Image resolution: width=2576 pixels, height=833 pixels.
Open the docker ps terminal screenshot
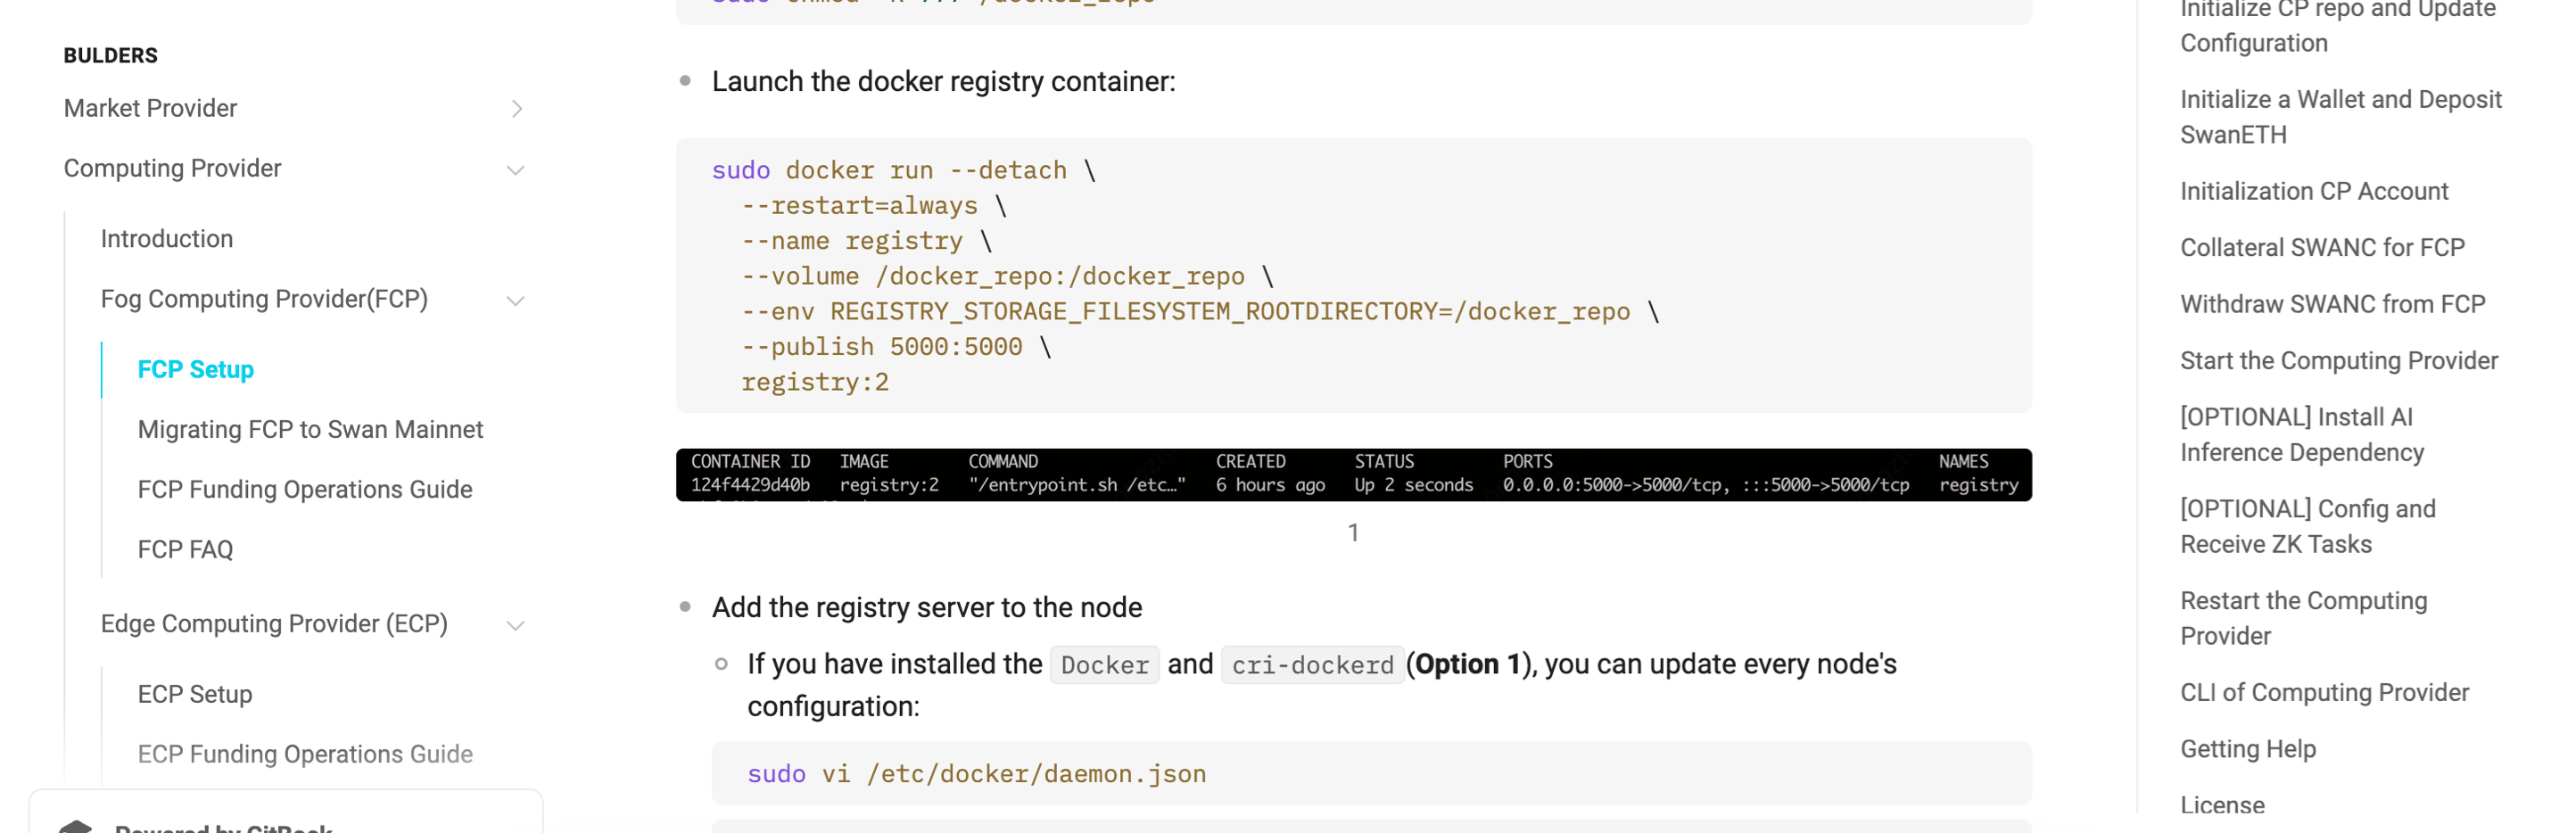click(x=1353, y=475)
